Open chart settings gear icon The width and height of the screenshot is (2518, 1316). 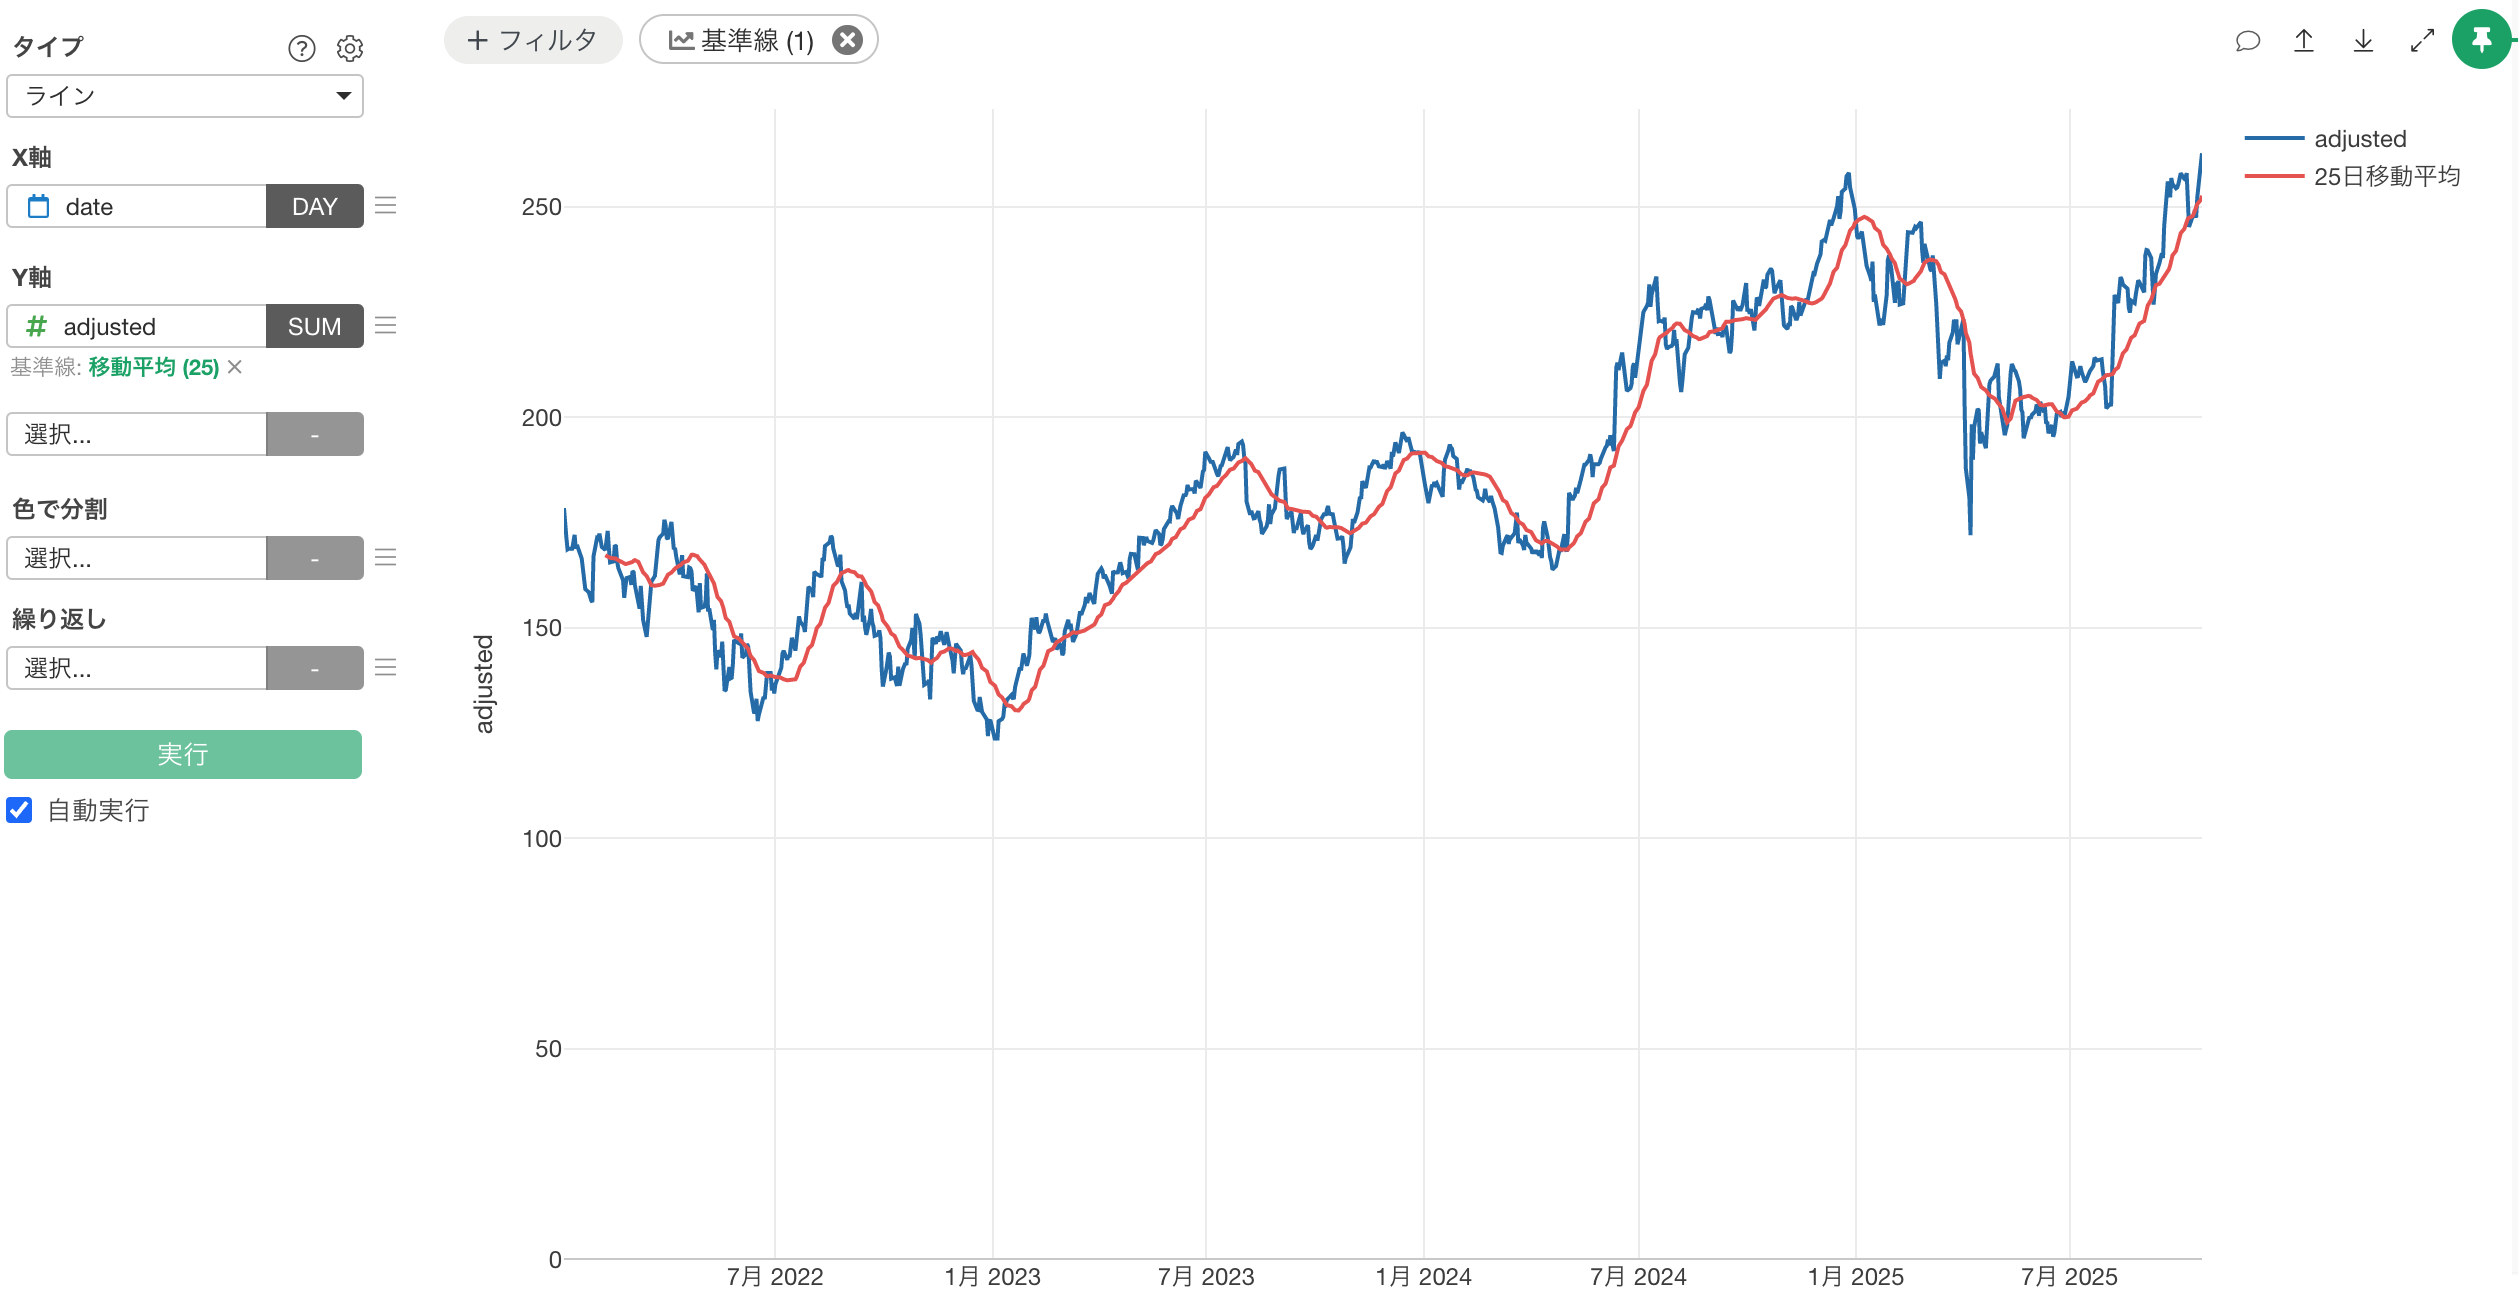pyautogui.click(x=349, y=48)
